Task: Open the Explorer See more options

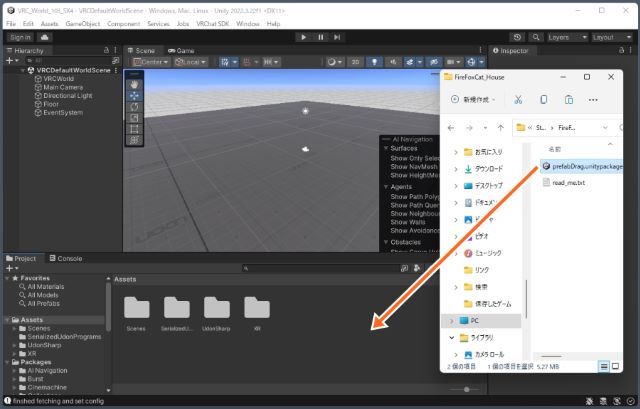Action: click(x=593, y=100)
